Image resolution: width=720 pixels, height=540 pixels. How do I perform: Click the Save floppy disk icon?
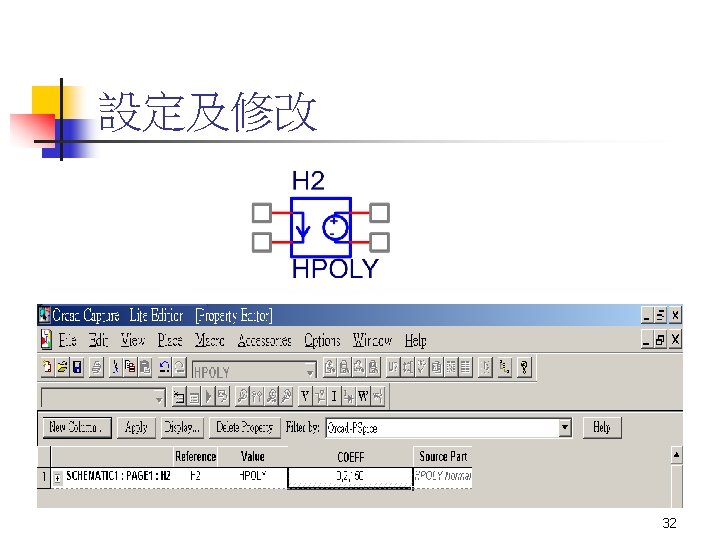(x=77, y=367)
